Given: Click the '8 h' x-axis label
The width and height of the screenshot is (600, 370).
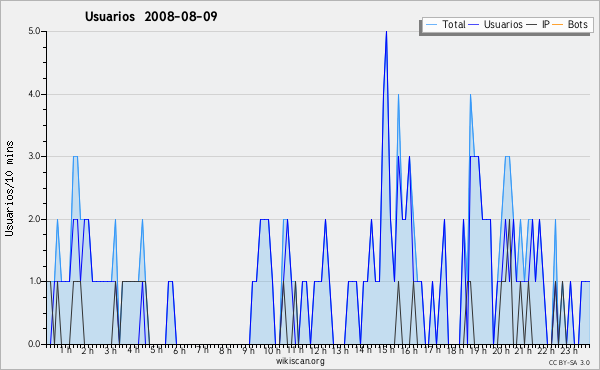Looking at the screenshot, I should (225, 350).
